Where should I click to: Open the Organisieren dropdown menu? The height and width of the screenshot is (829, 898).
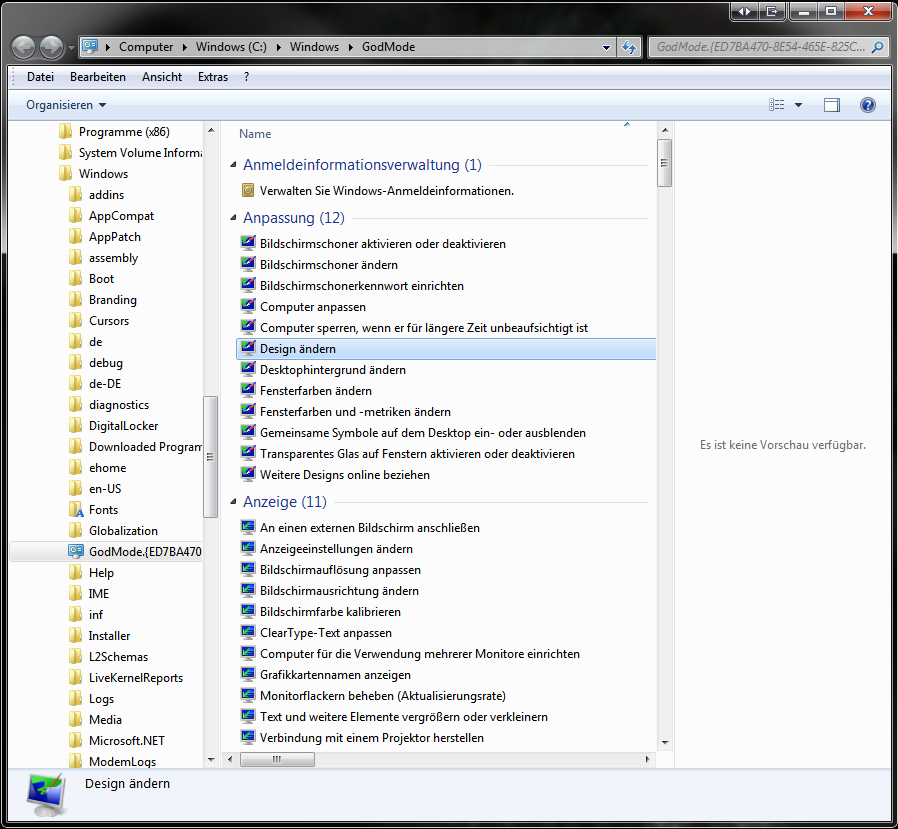tap(66, 105)
